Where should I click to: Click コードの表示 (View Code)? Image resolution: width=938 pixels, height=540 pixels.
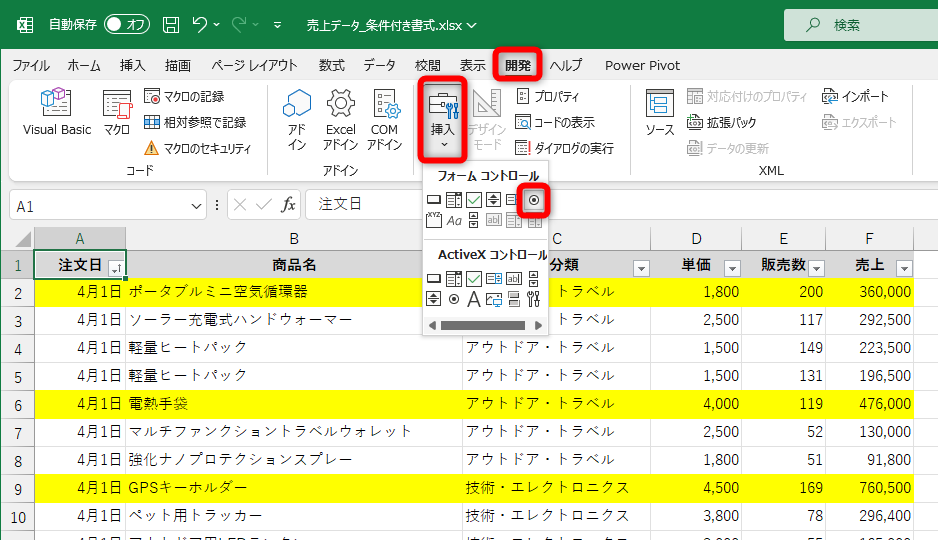(x=555, y=123)
